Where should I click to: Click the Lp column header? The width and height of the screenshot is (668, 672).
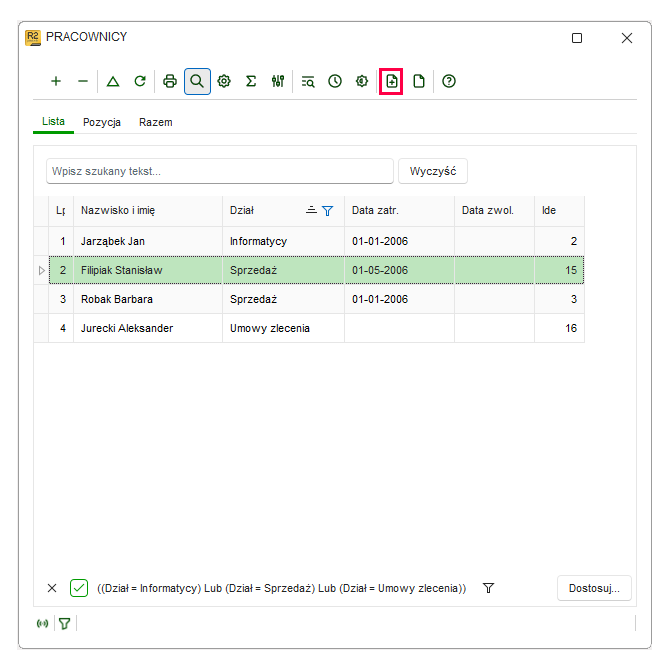click(61, 210)
